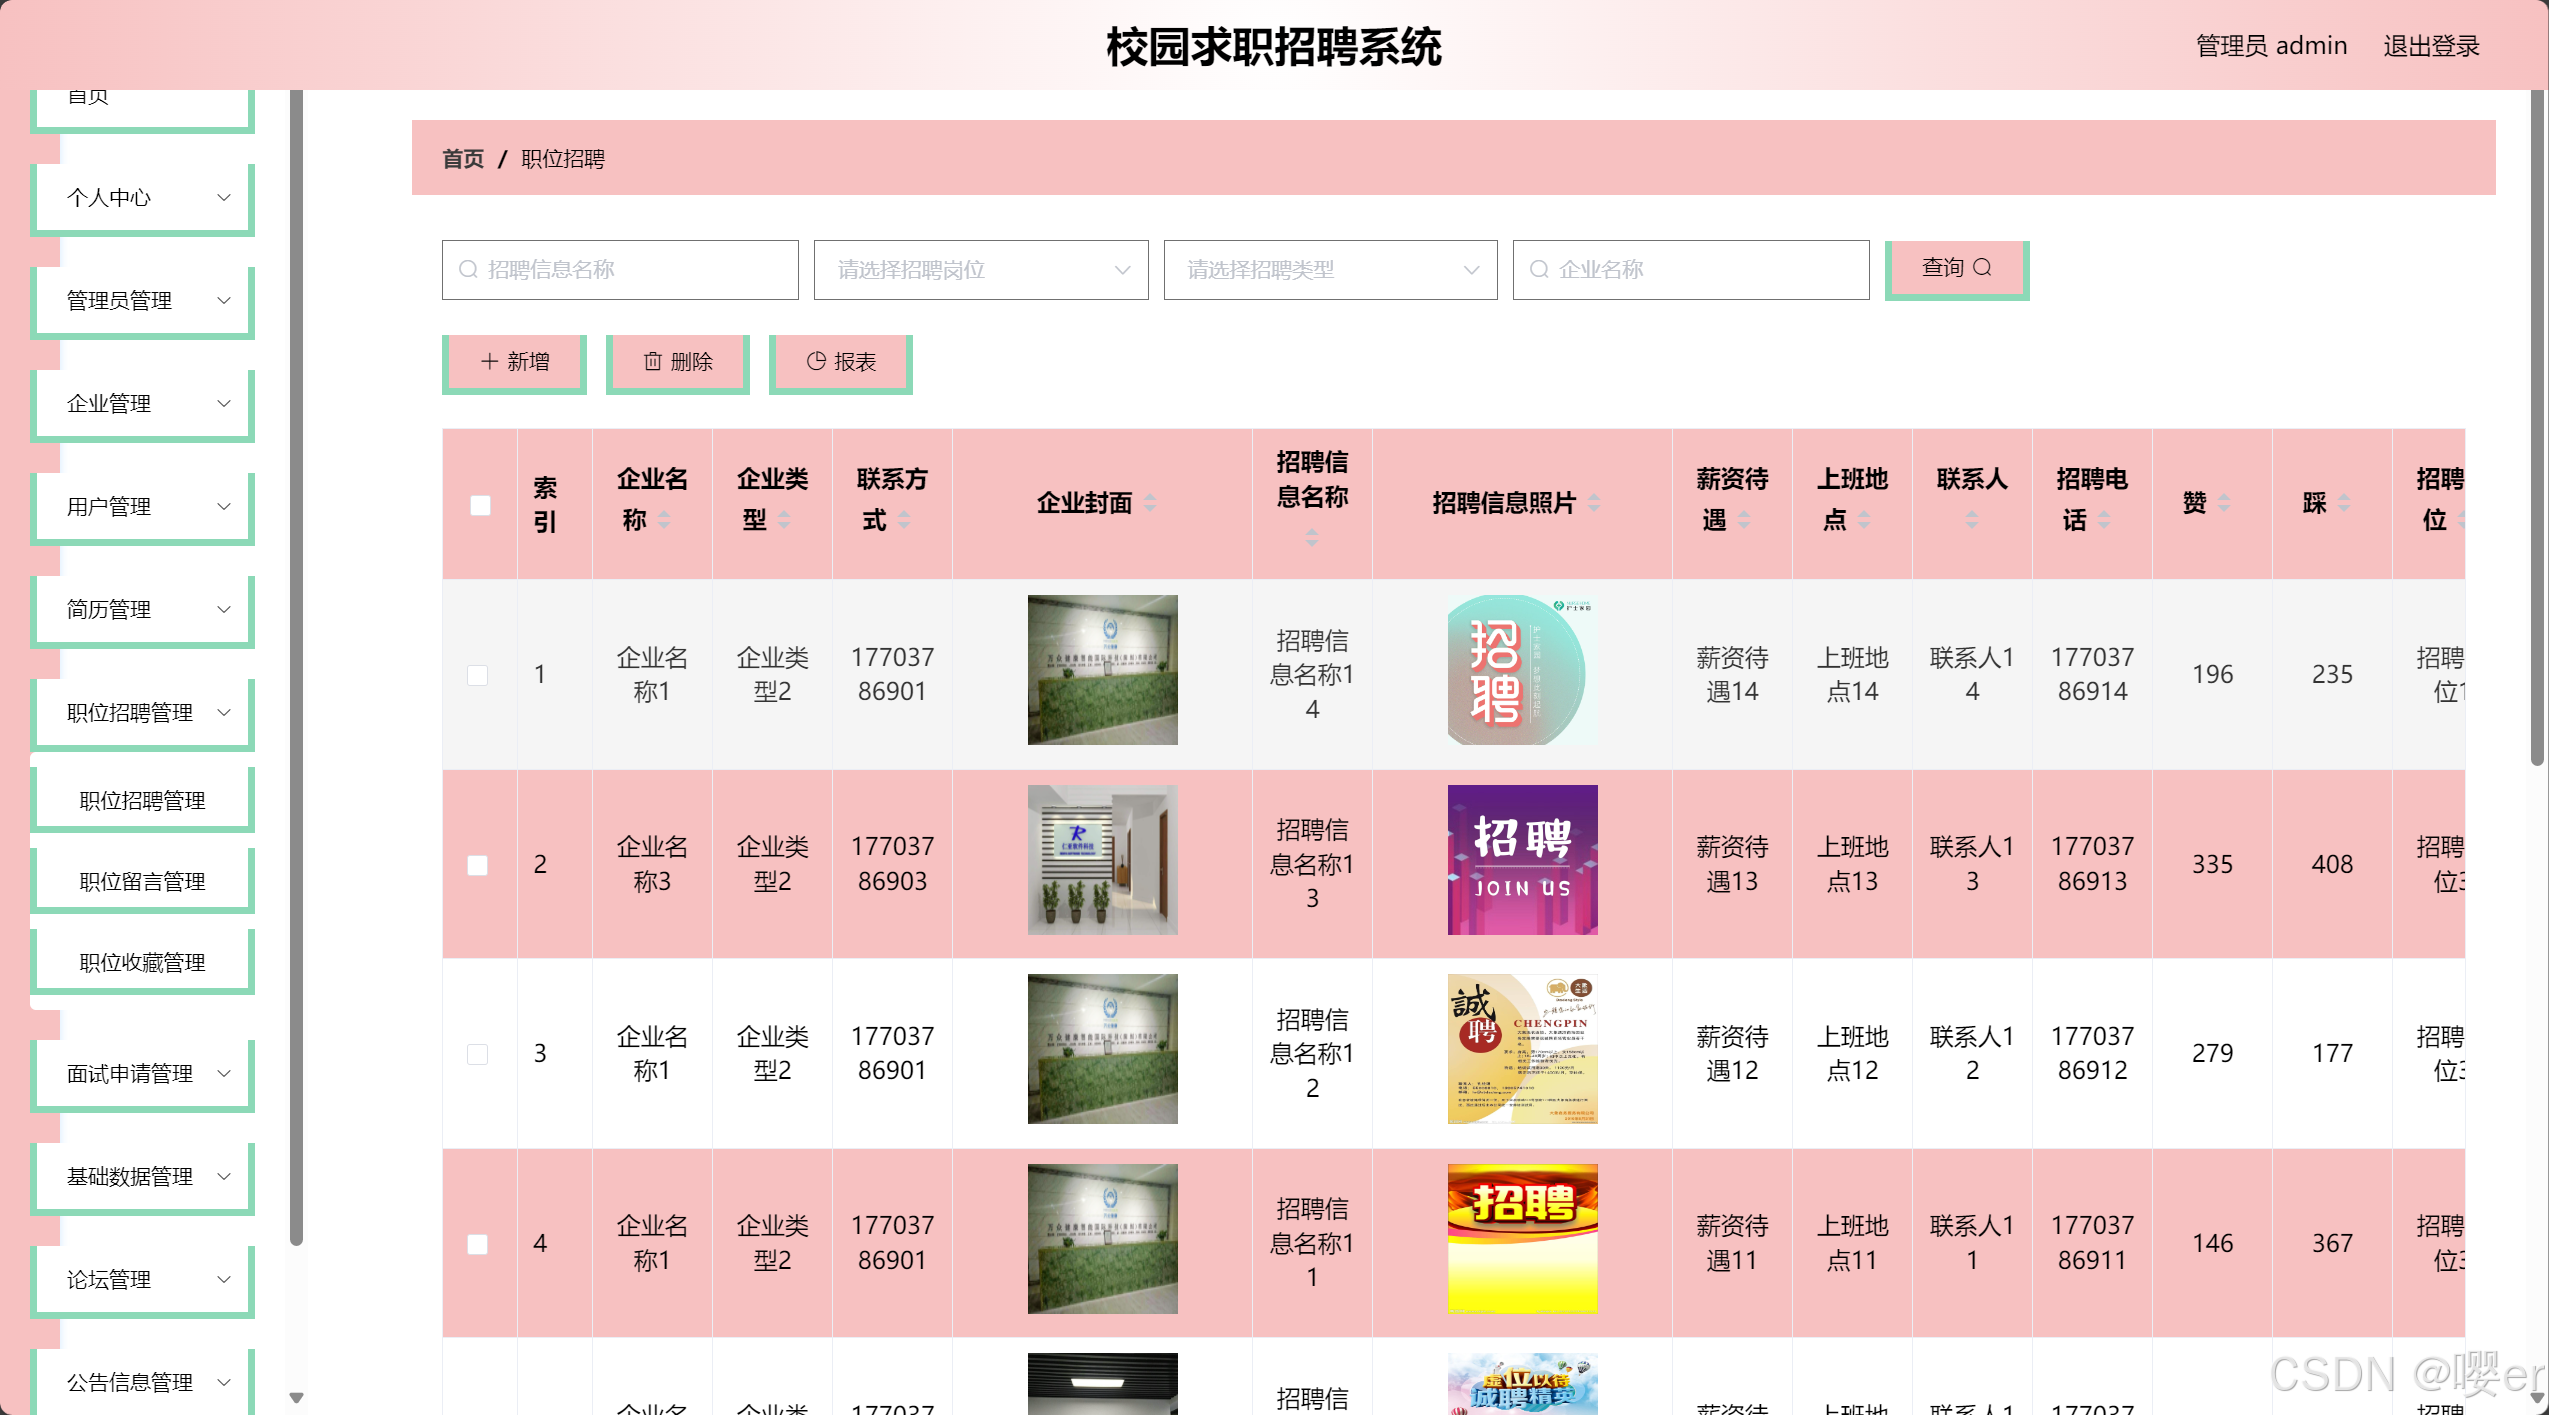Open 职位收藏管理 sidebar item

[x=142, y=962]
